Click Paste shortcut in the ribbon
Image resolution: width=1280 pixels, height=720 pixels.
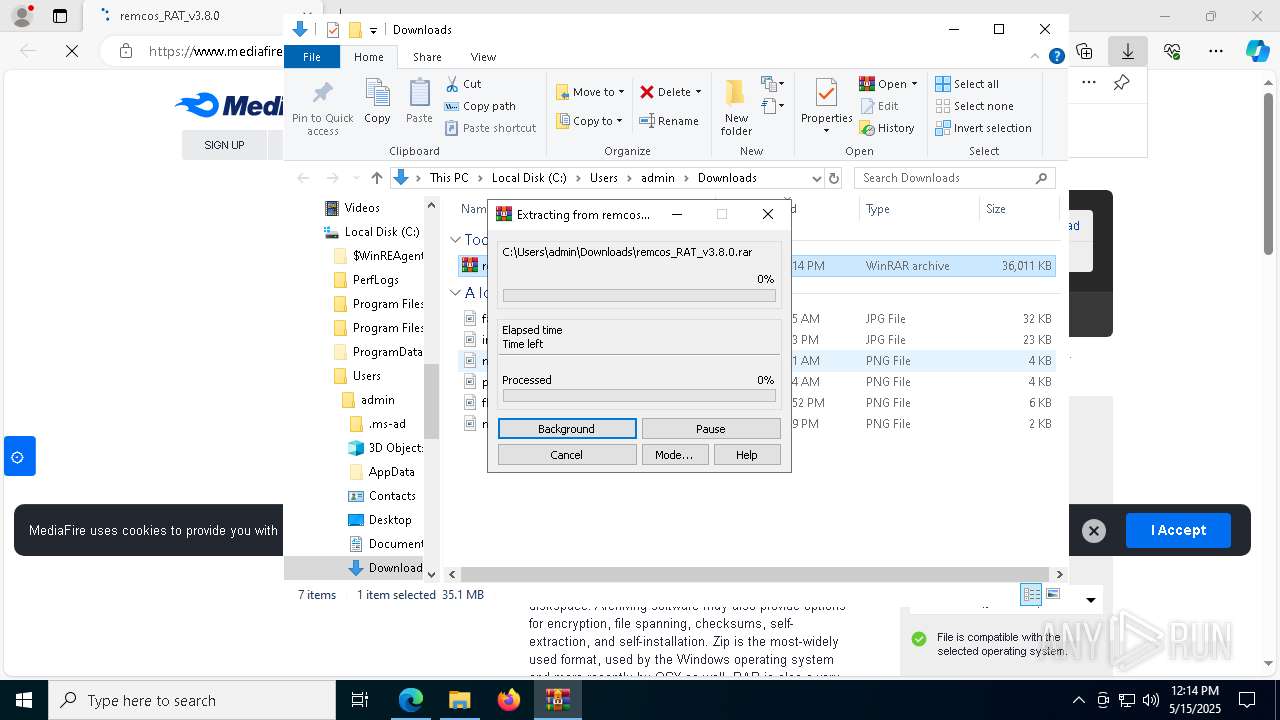490,128
